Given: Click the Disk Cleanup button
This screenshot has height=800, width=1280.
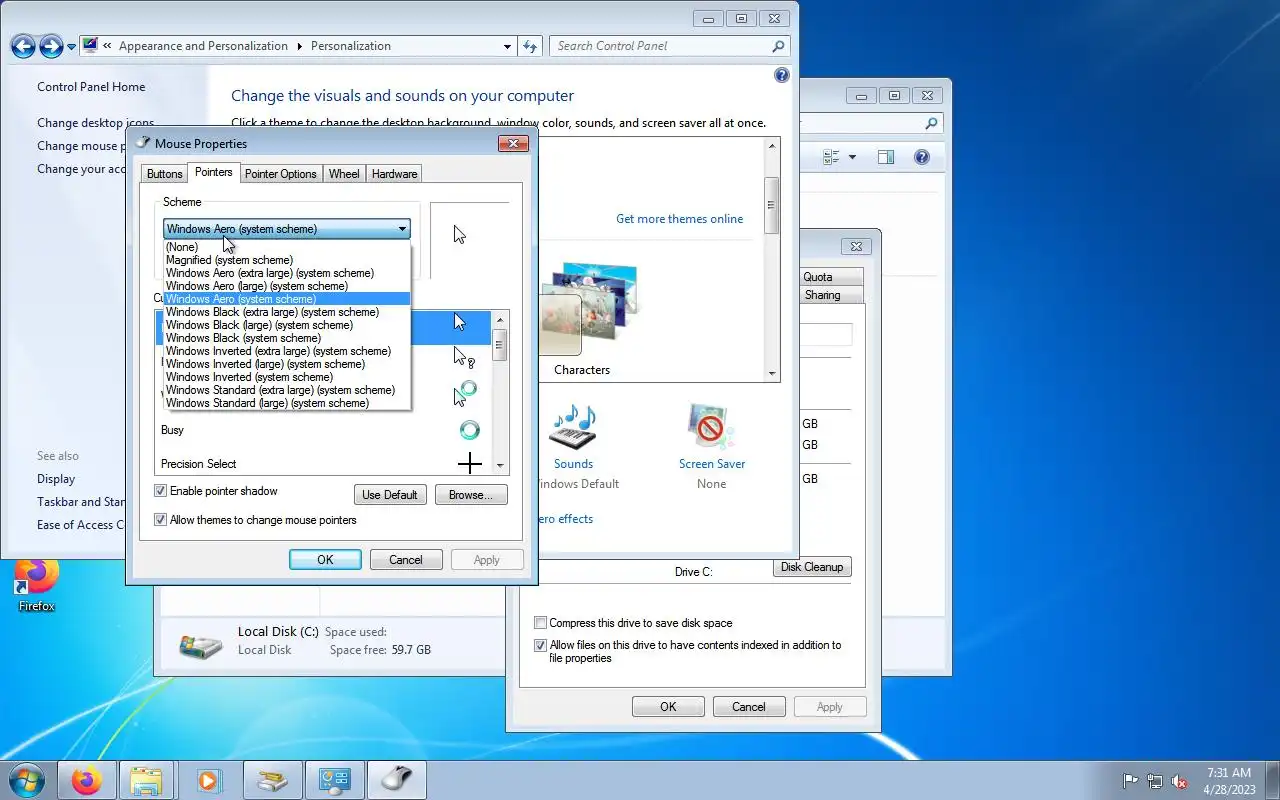Looking at the screenshot, I should pyautogui.click(x=812, y=567).
